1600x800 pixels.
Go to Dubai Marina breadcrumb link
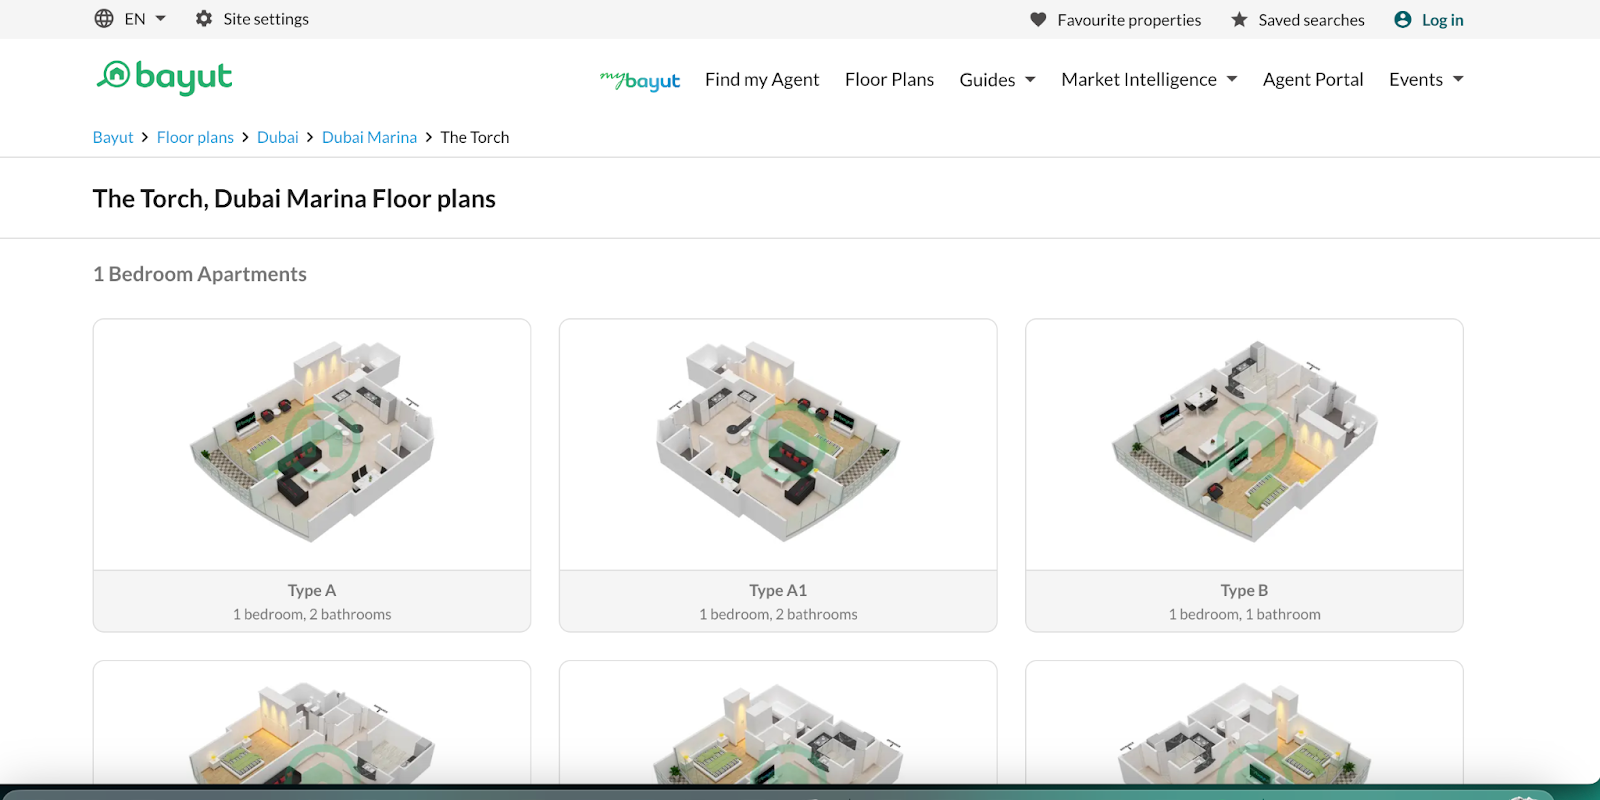369,137
